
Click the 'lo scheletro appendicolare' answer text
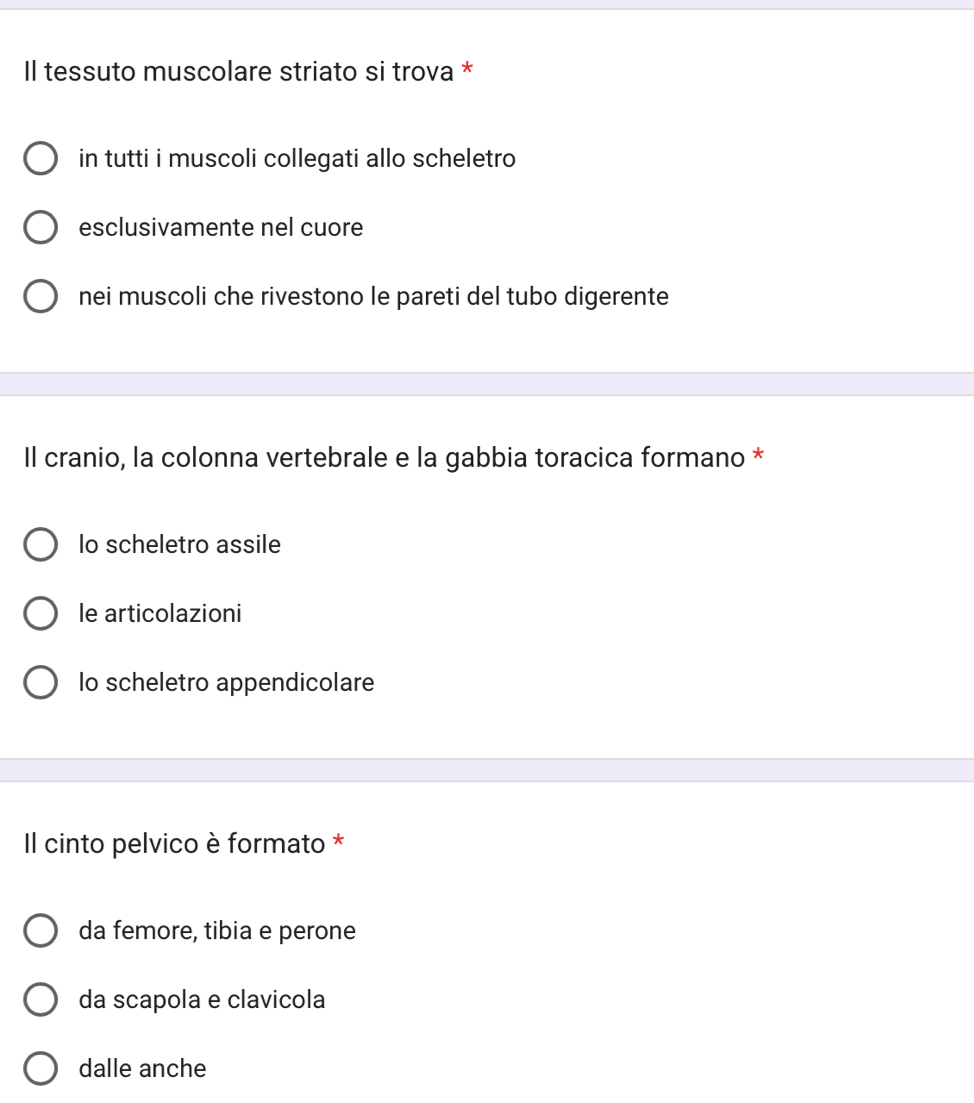click(x=226, y=683)
